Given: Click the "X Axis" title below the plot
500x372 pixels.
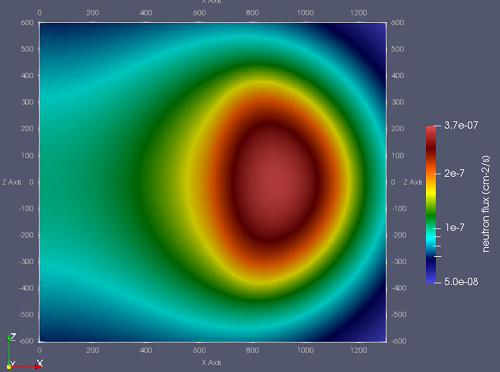Looking at the screenshot, I should [x=211, y=362].
